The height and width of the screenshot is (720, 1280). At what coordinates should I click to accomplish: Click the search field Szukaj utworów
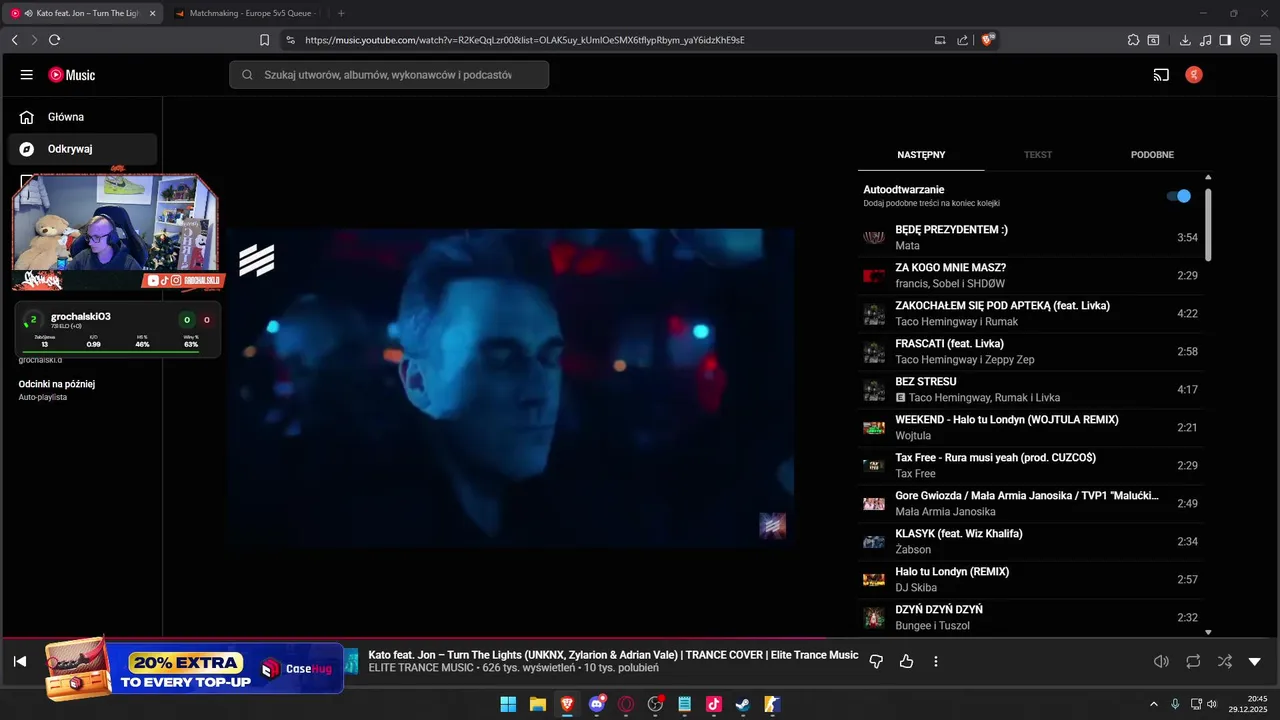point(389,75)
